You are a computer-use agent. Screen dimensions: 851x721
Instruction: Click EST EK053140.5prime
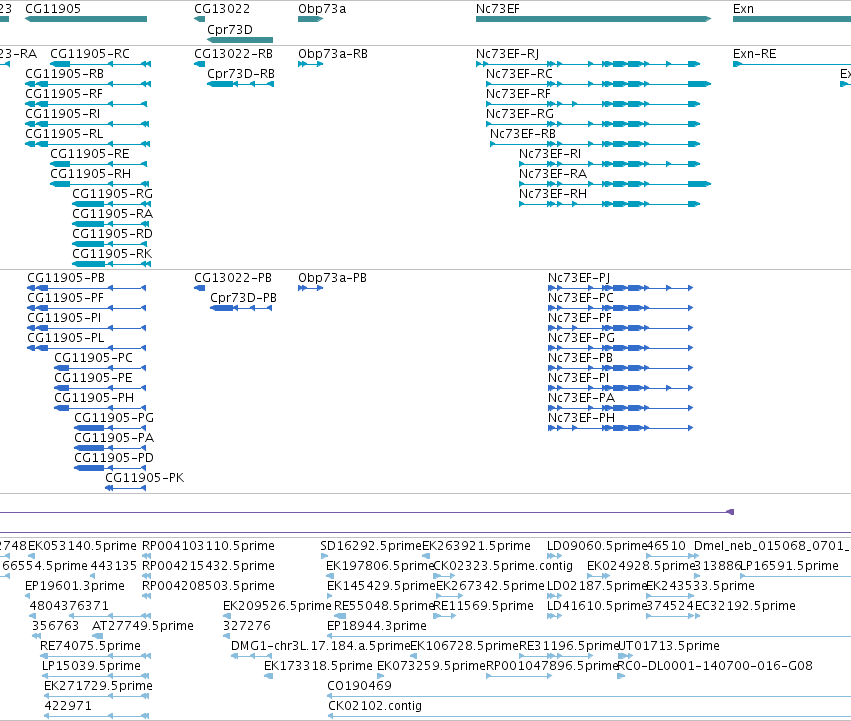82,546
